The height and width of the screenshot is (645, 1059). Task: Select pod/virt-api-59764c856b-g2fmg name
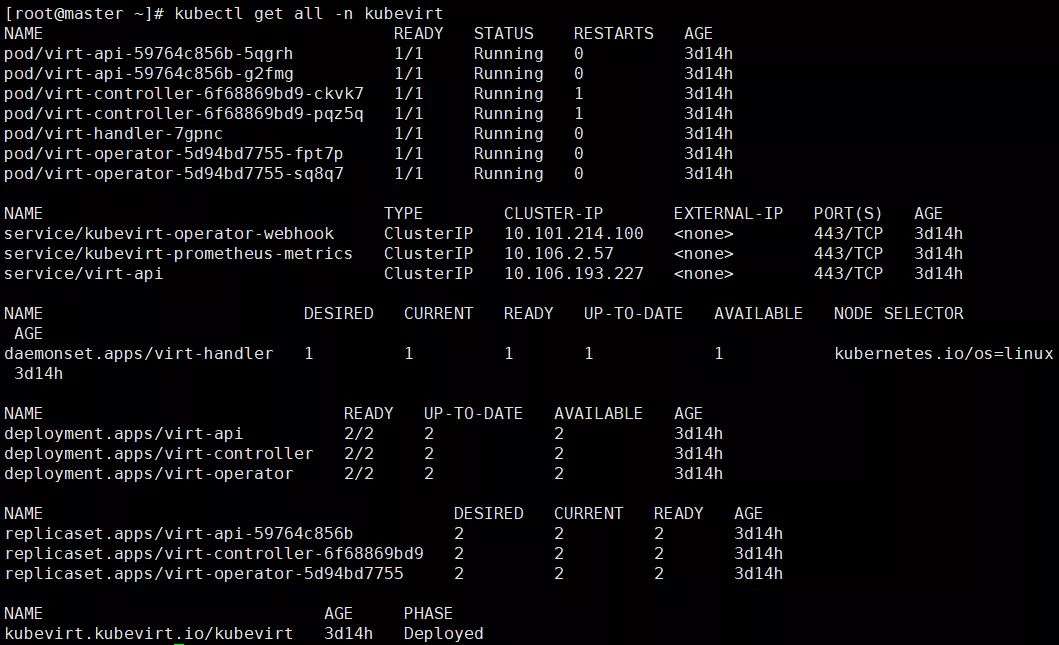coord(149,74)
